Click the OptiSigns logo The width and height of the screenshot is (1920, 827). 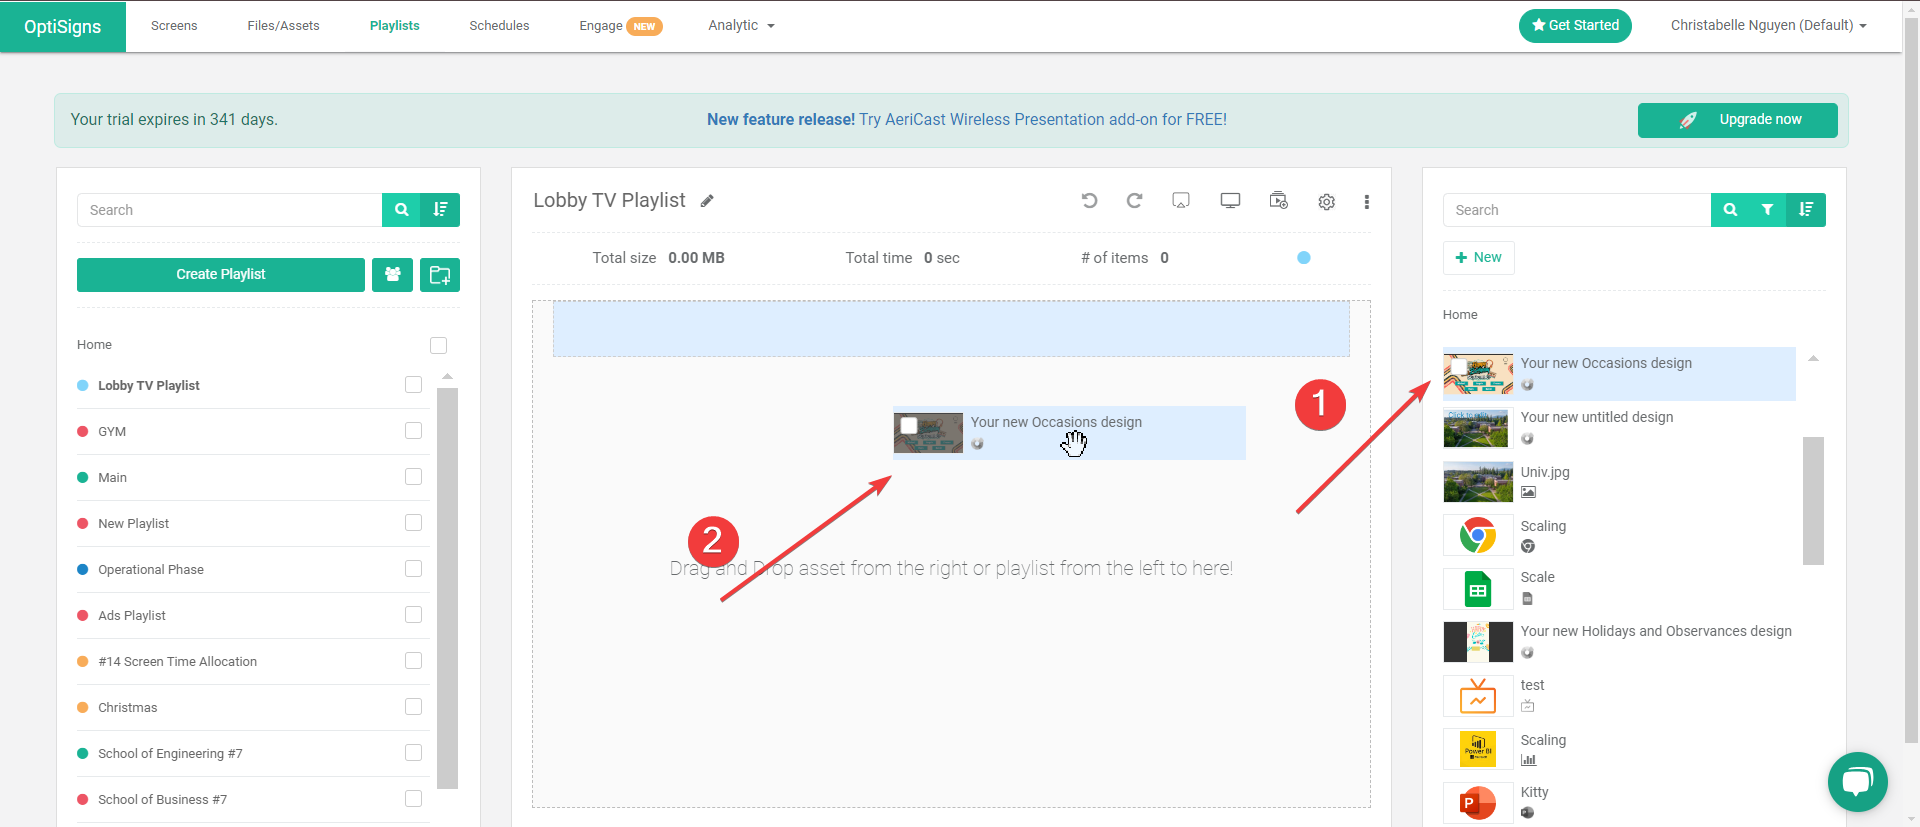63,26
